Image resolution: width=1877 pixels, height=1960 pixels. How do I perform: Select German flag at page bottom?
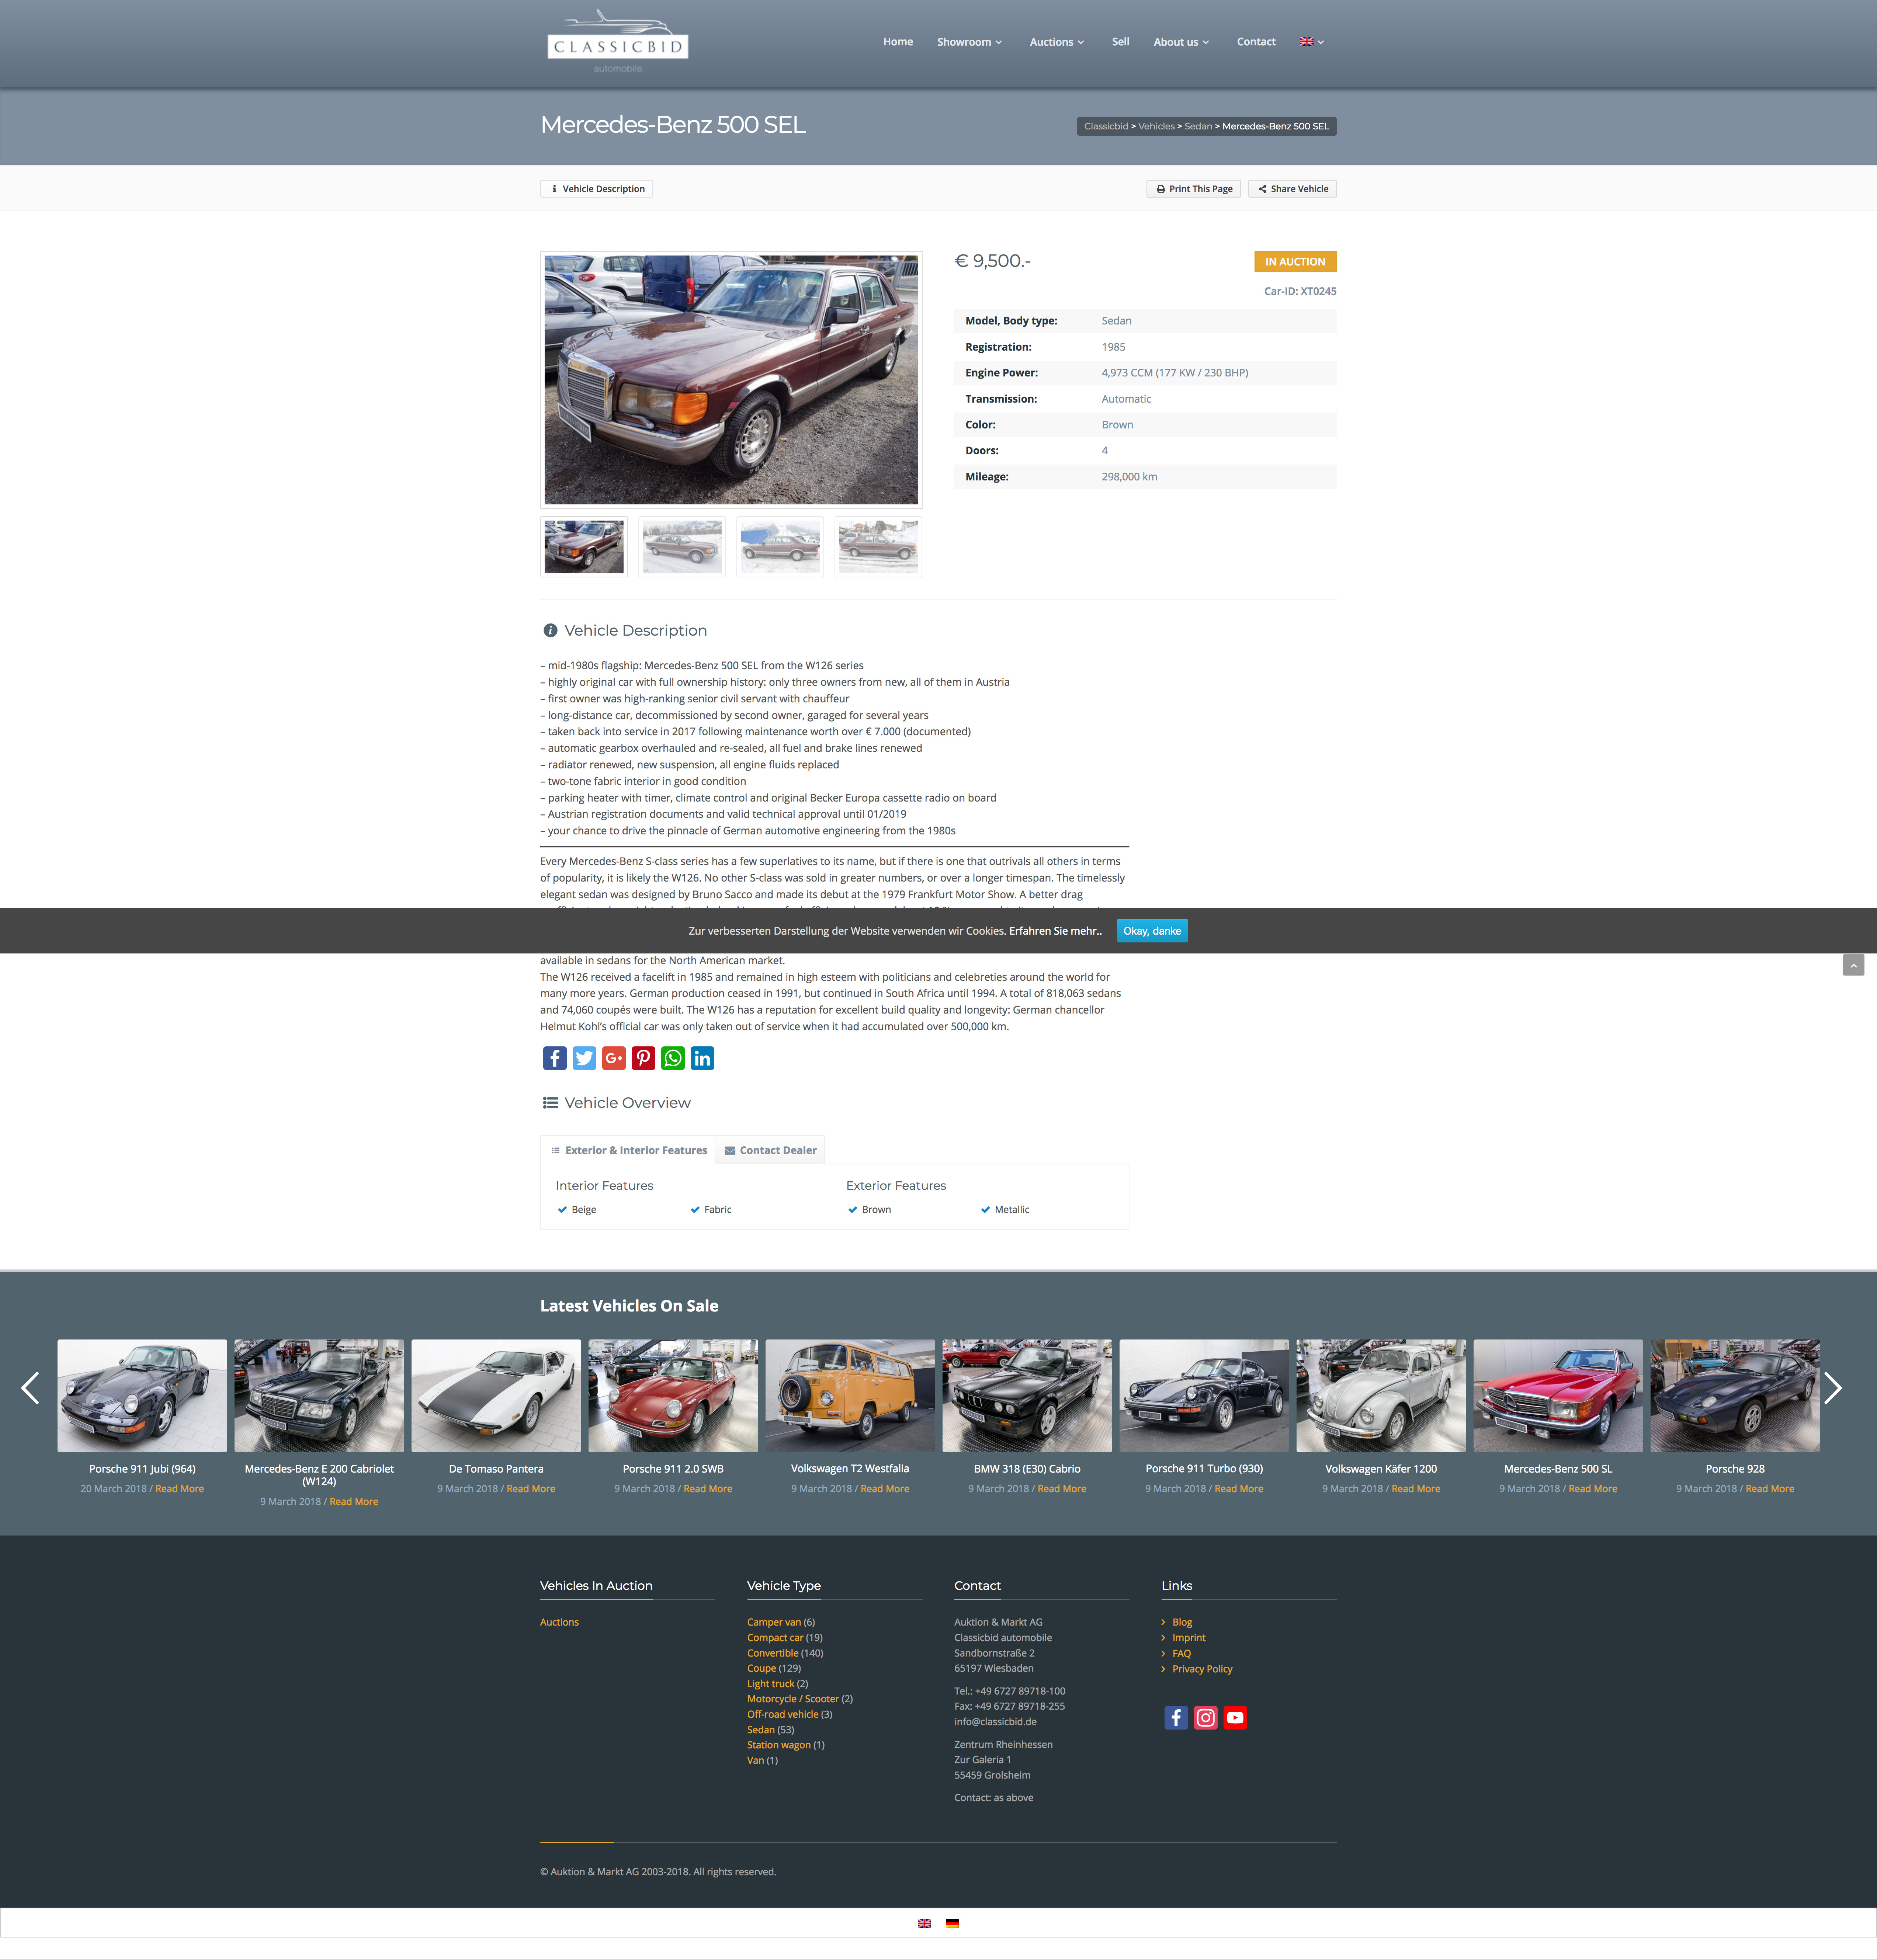tap(952, 1923)
